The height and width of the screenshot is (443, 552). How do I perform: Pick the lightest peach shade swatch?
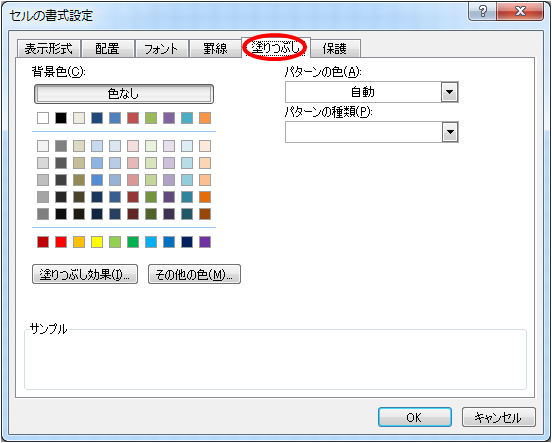[x=205, y=146]
